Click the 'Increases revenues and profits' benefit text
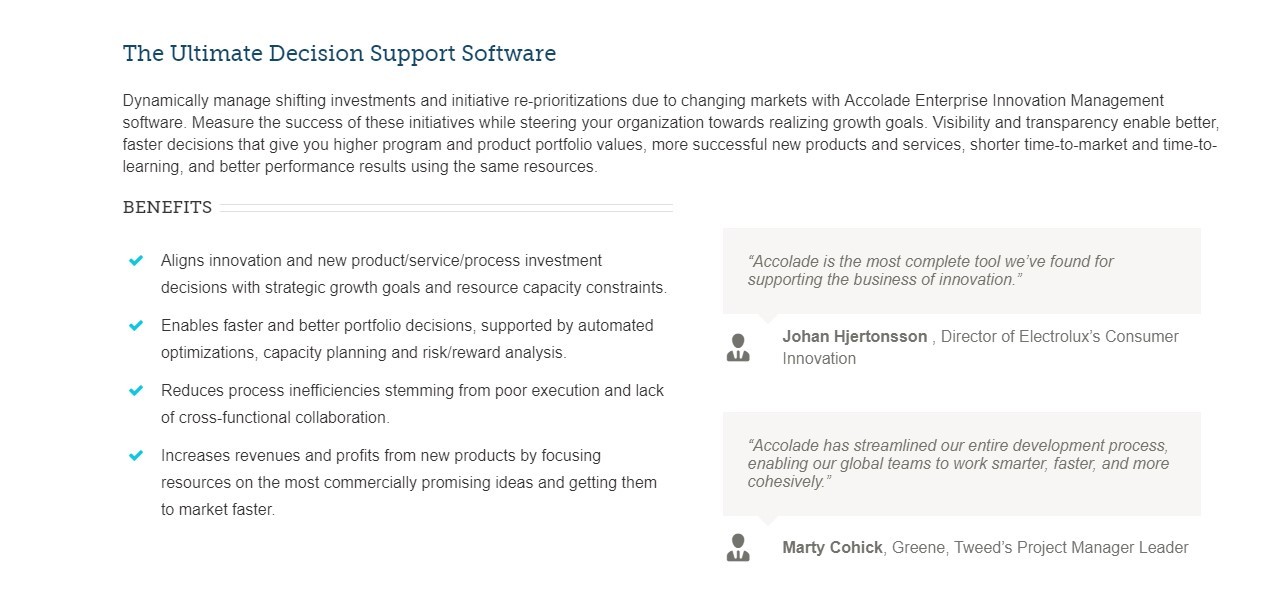 (409, 482)
